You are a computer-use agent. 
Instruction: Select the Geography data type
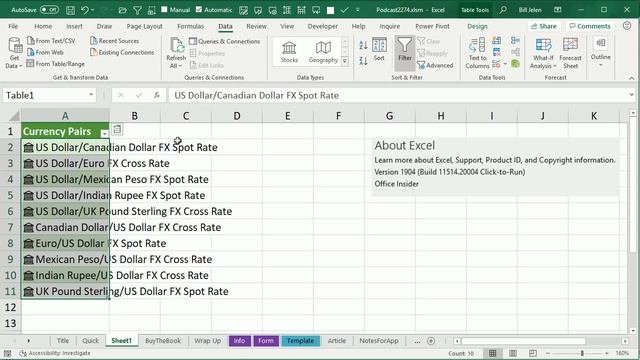tap(323, 52)
